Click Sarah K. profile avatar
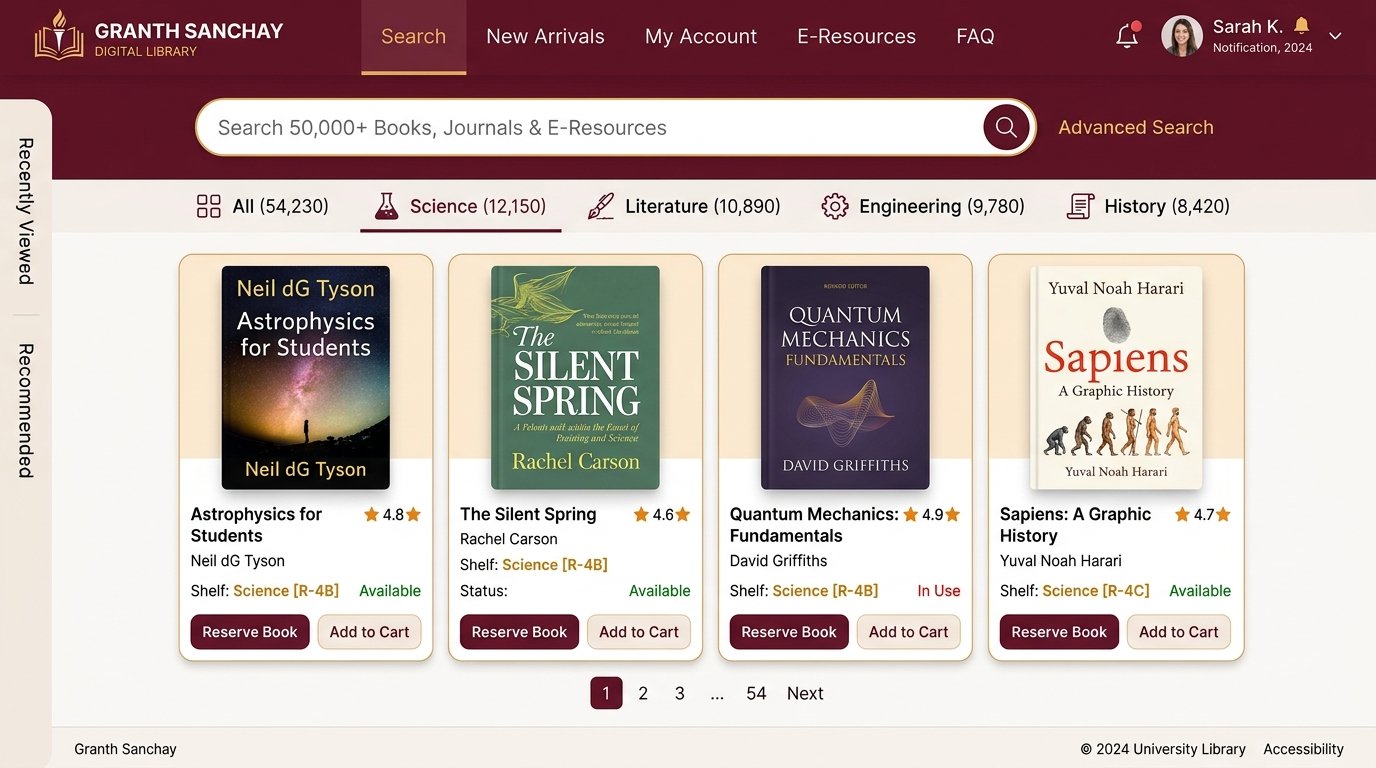The height and width of the screenshot is (768, 1376). [x=1181, y=36]
